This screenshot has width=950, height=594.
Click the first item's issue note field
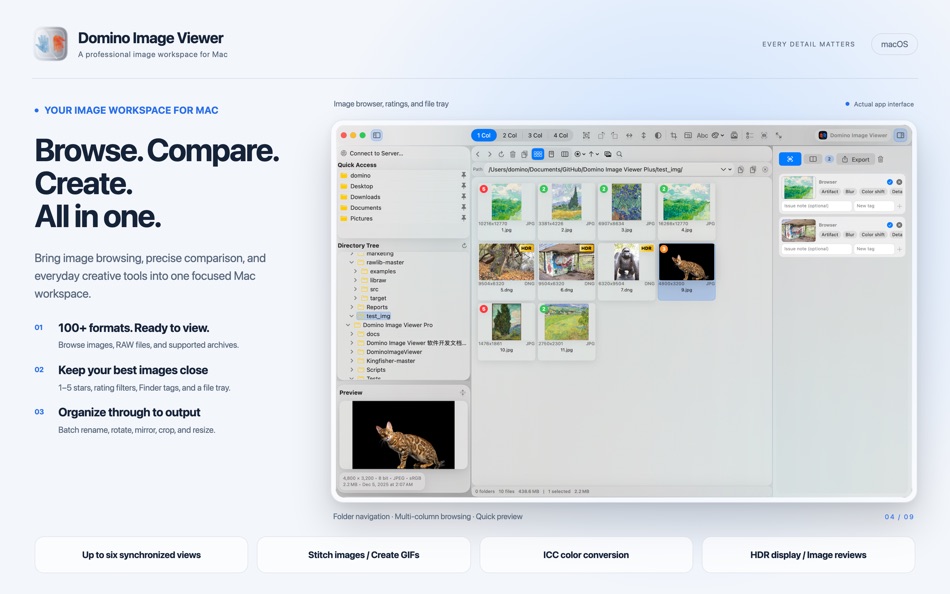pos(816,206)
